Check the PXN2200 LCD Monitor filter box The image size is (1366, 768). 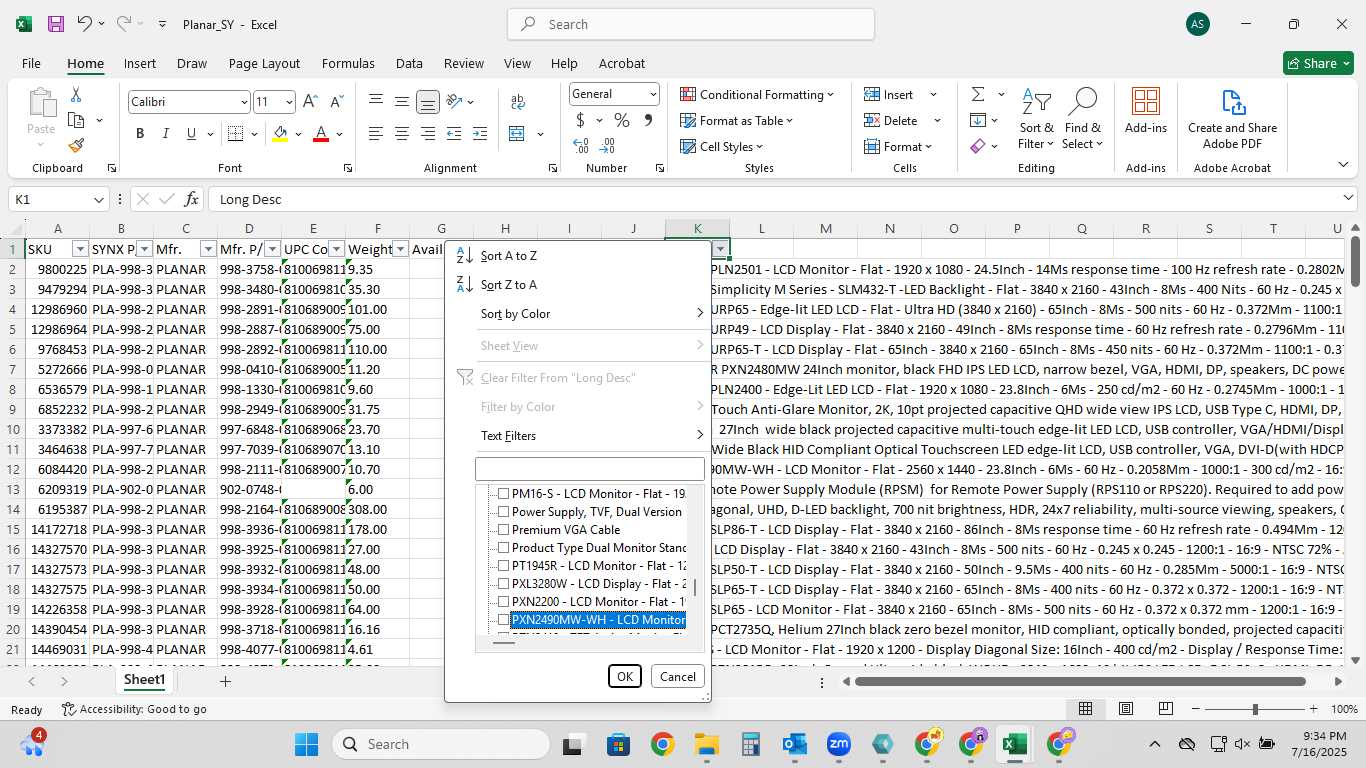point(504,602)
